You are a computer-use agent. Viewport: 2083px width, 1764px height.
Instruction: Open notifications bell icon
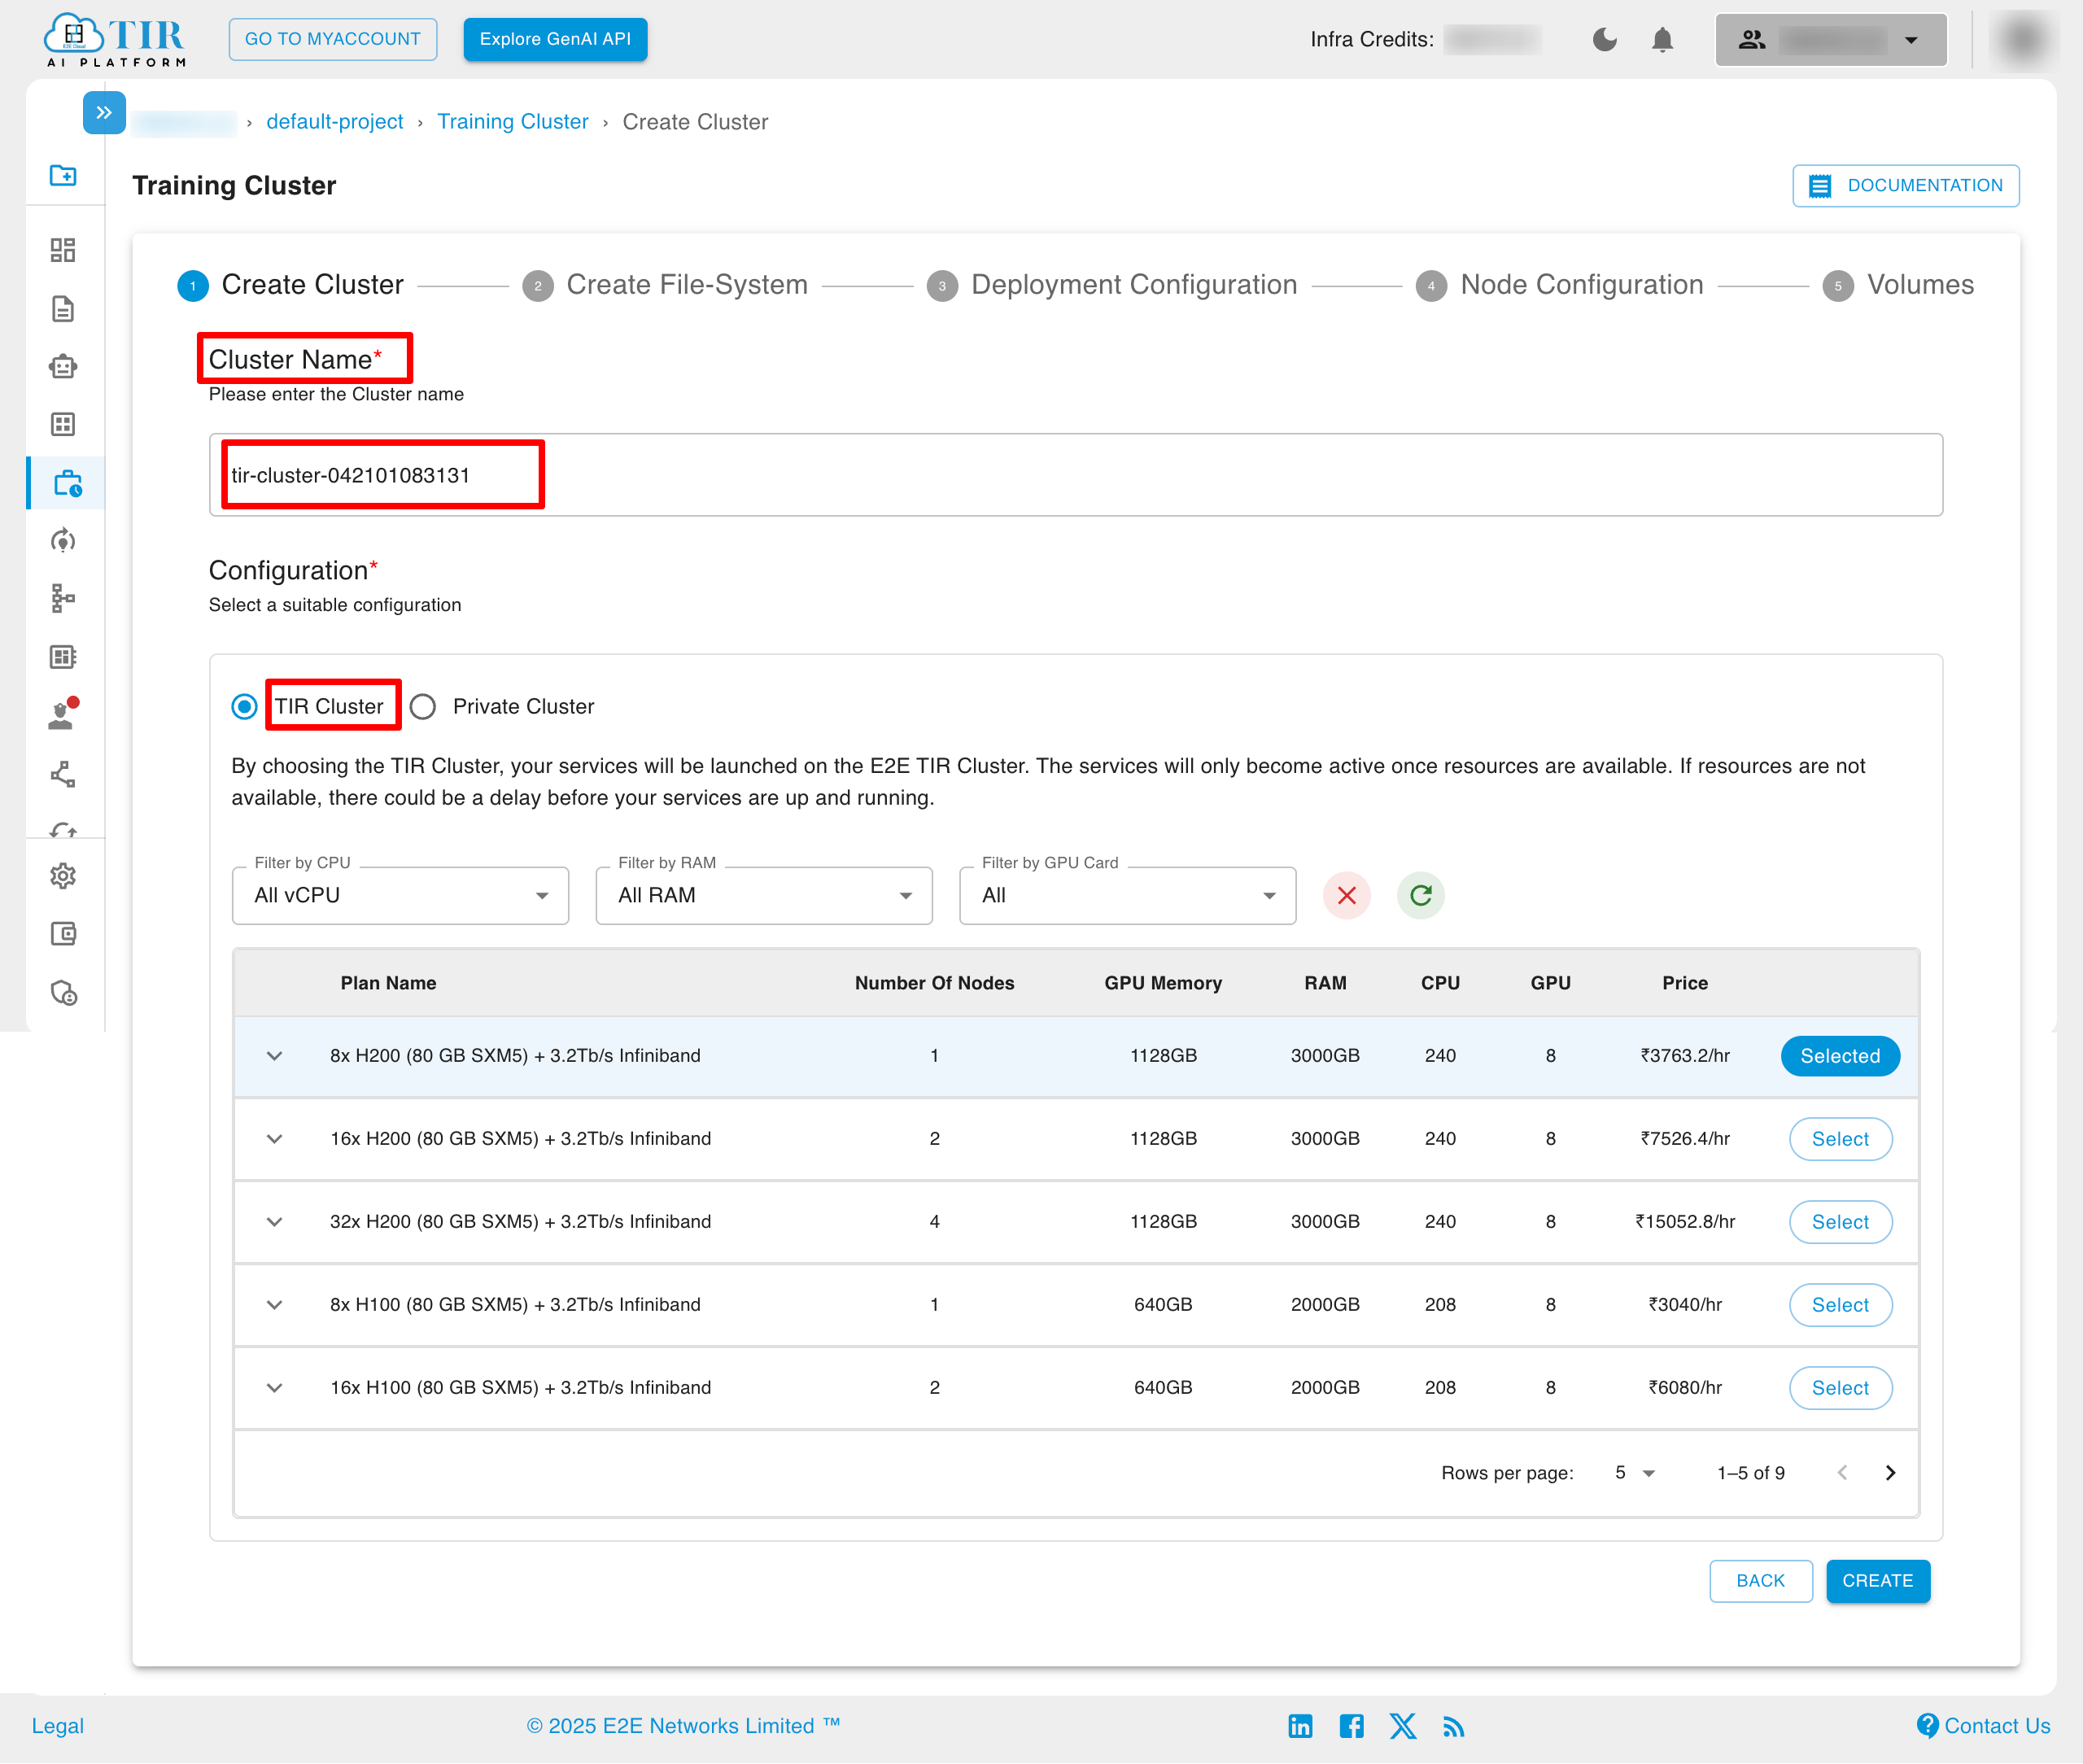pyautogui.click(x=1662, y=39)
